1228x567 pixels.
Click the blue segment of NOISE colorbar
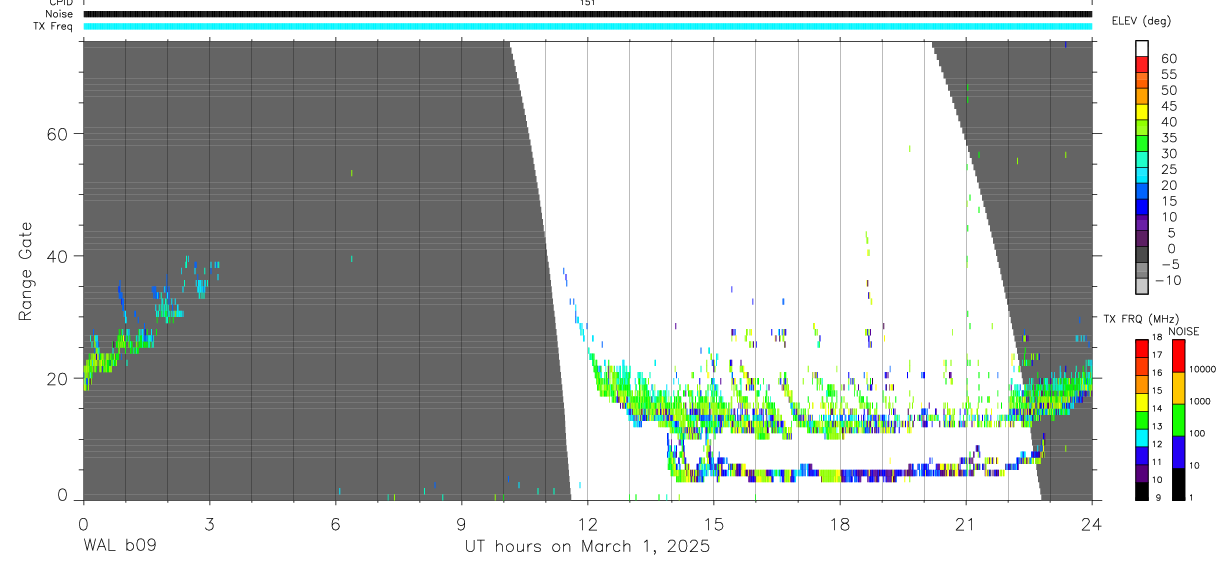pyautogui.click(x=1179, y=452)
